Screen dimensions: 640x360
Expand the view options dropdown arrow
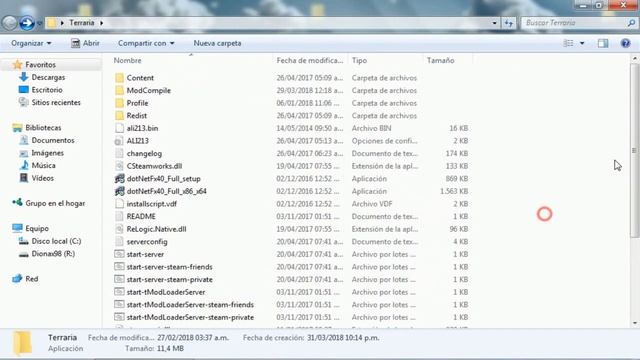pyautogui.click(x=582, y=43)
